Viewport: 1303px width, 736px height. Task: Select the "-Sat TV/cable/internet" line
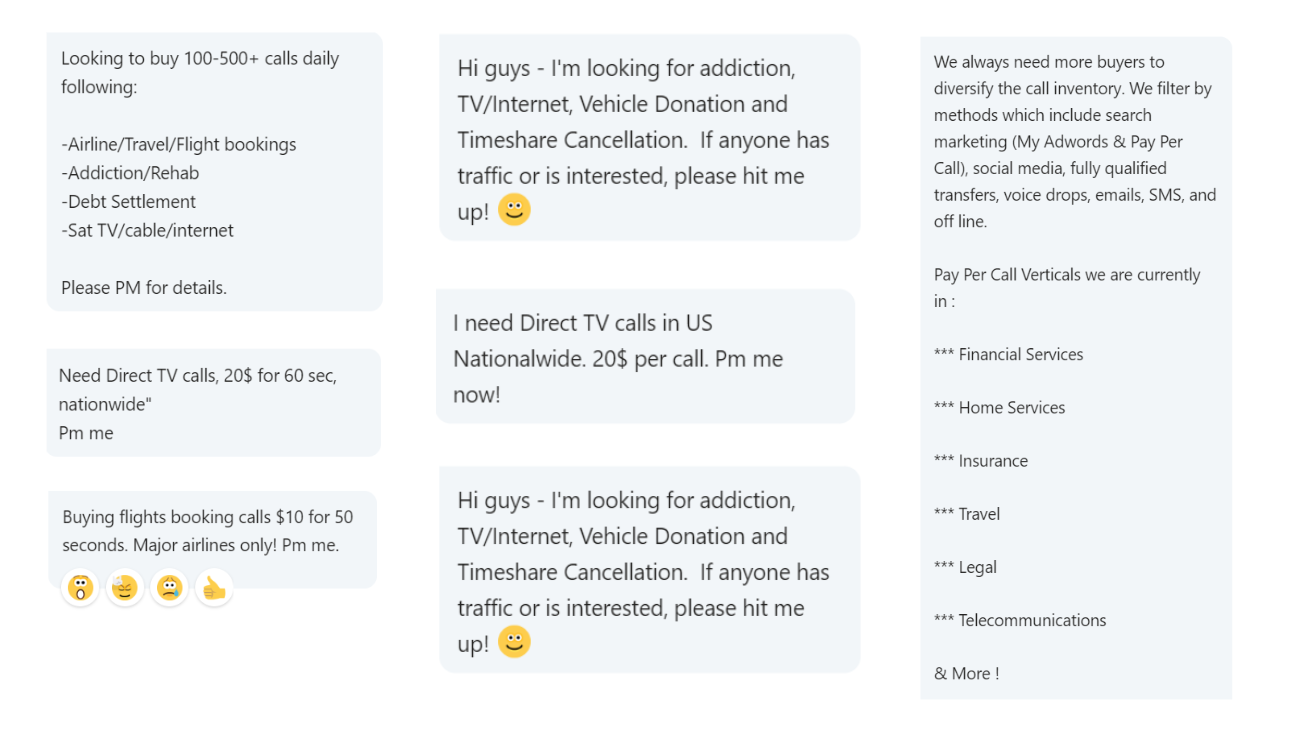pos(148,230)
